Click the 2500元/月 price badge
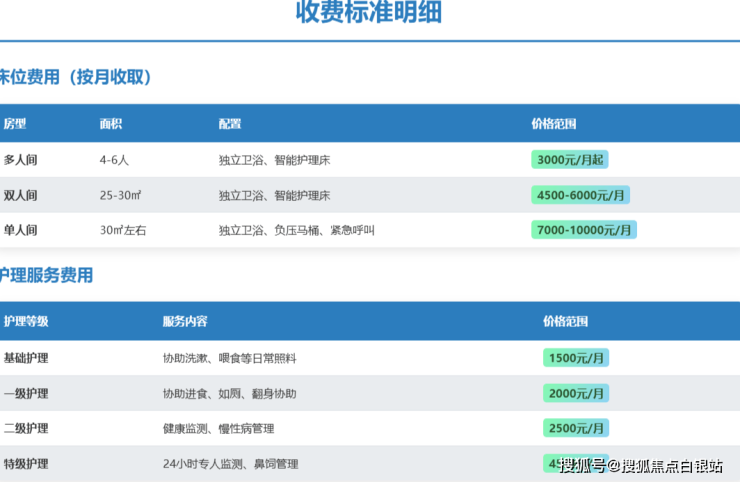This screenshot has width=740, height=482. pos(576,428)
